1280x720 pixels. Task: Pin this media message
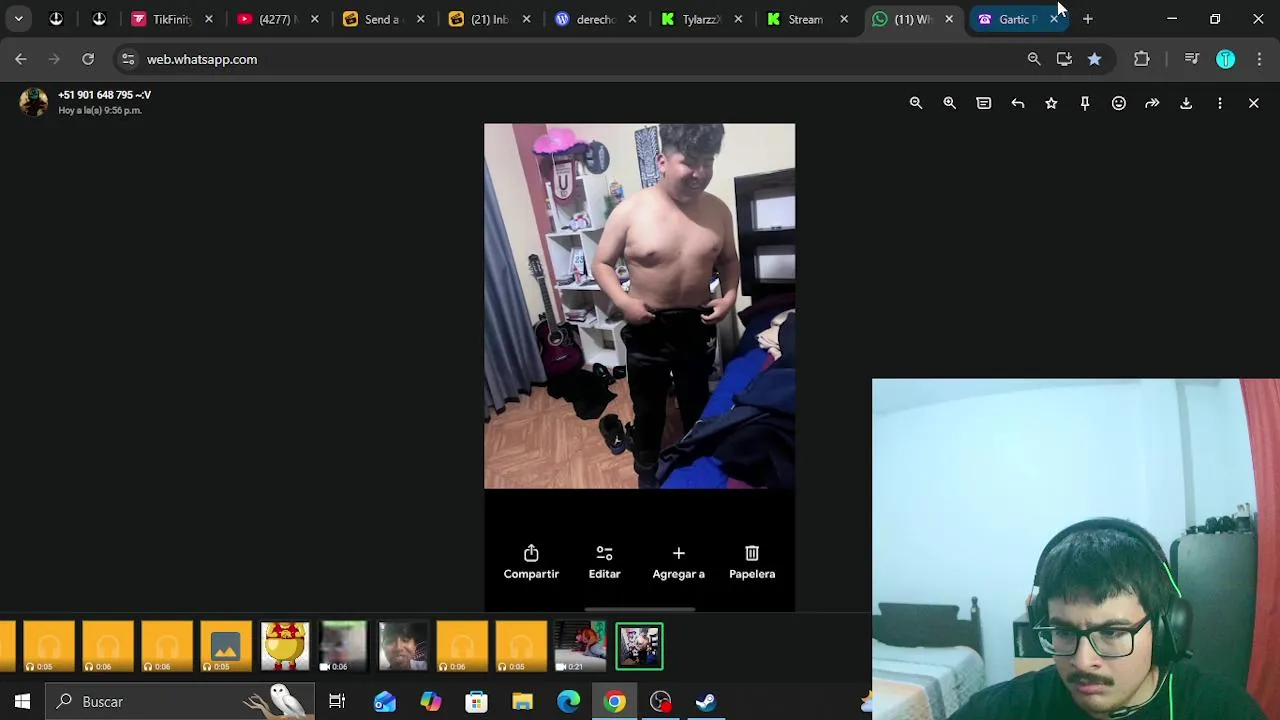[1085, 103]
